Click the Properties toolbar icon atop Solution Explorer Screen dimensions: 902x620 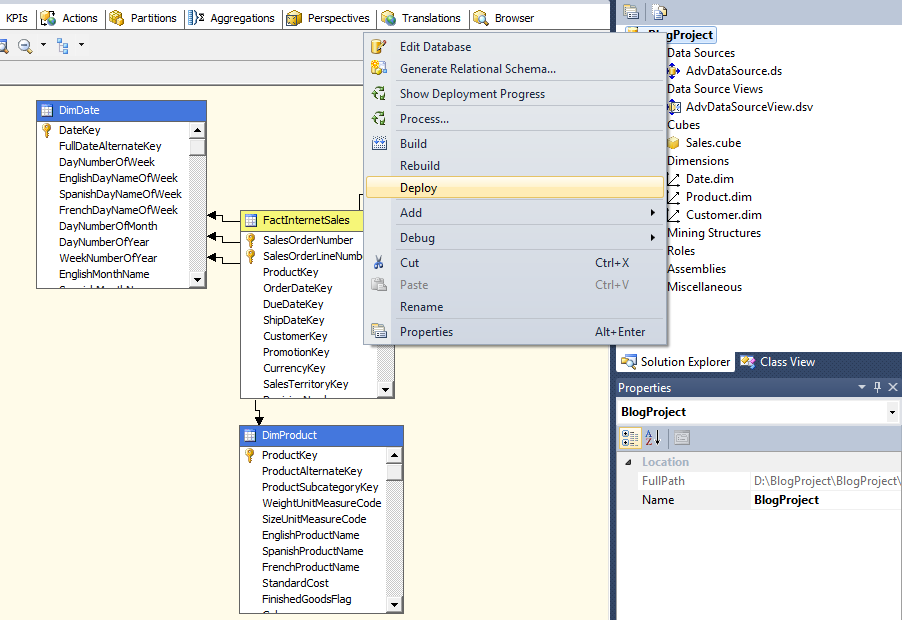(631, 12)
